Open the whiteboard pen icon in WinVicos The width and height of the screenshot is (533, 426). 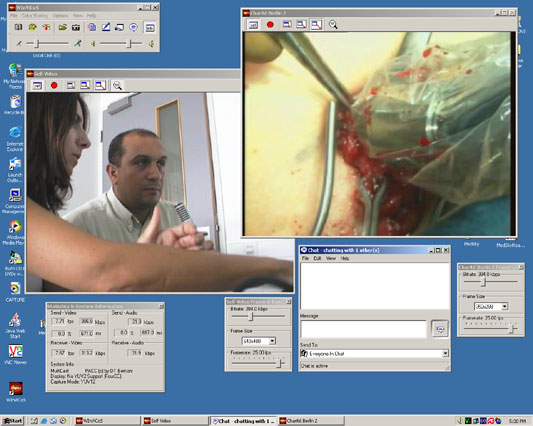coord(106,27)
